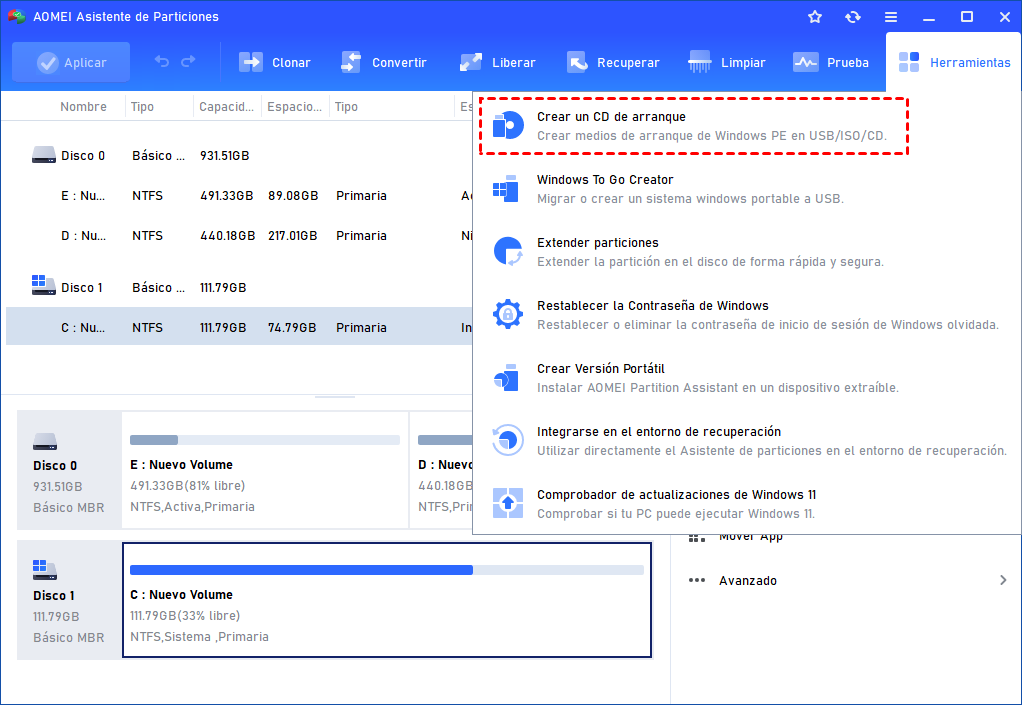Image resolution: width=1022 pixels, height=705 pixels.
Task: Click the Espacio... column header
Action: click(295, 106)
